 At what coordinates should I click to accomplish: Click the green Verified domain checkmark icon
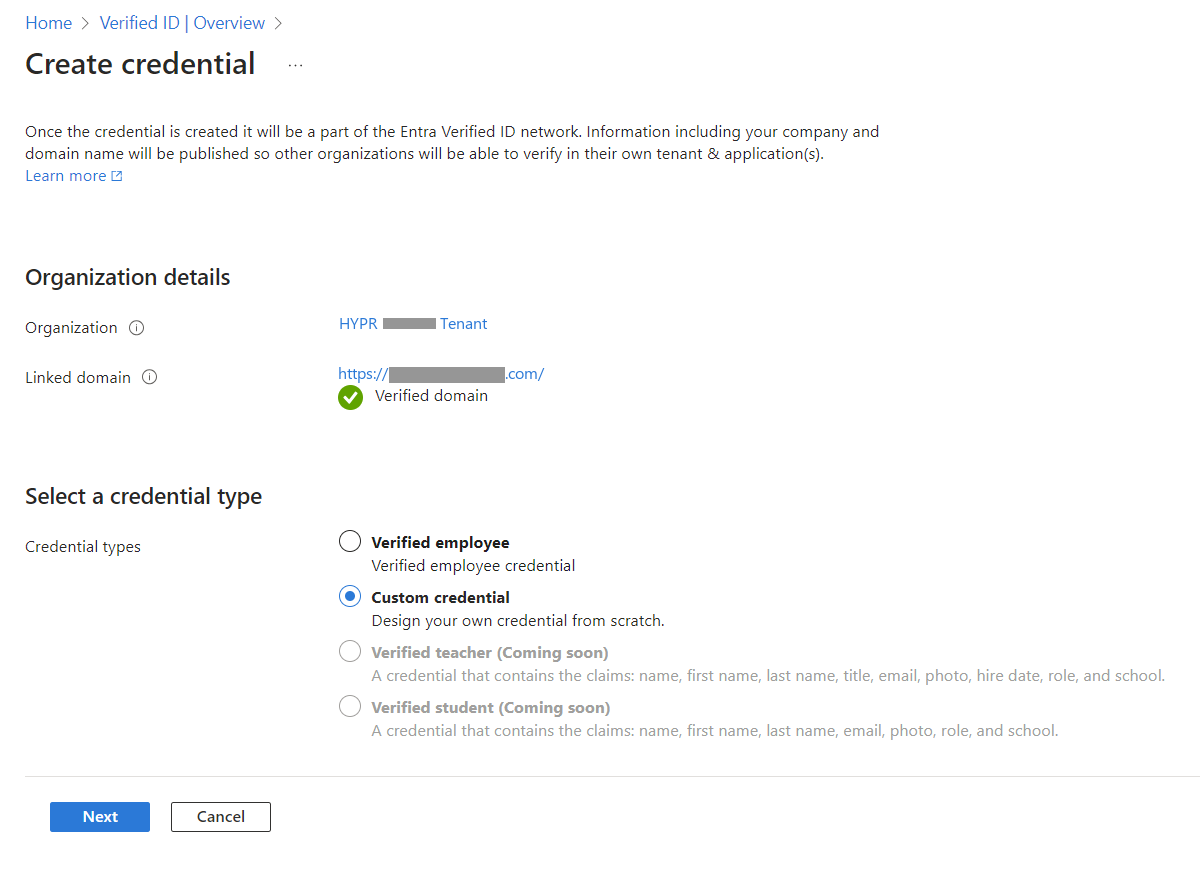click(351, 398)
